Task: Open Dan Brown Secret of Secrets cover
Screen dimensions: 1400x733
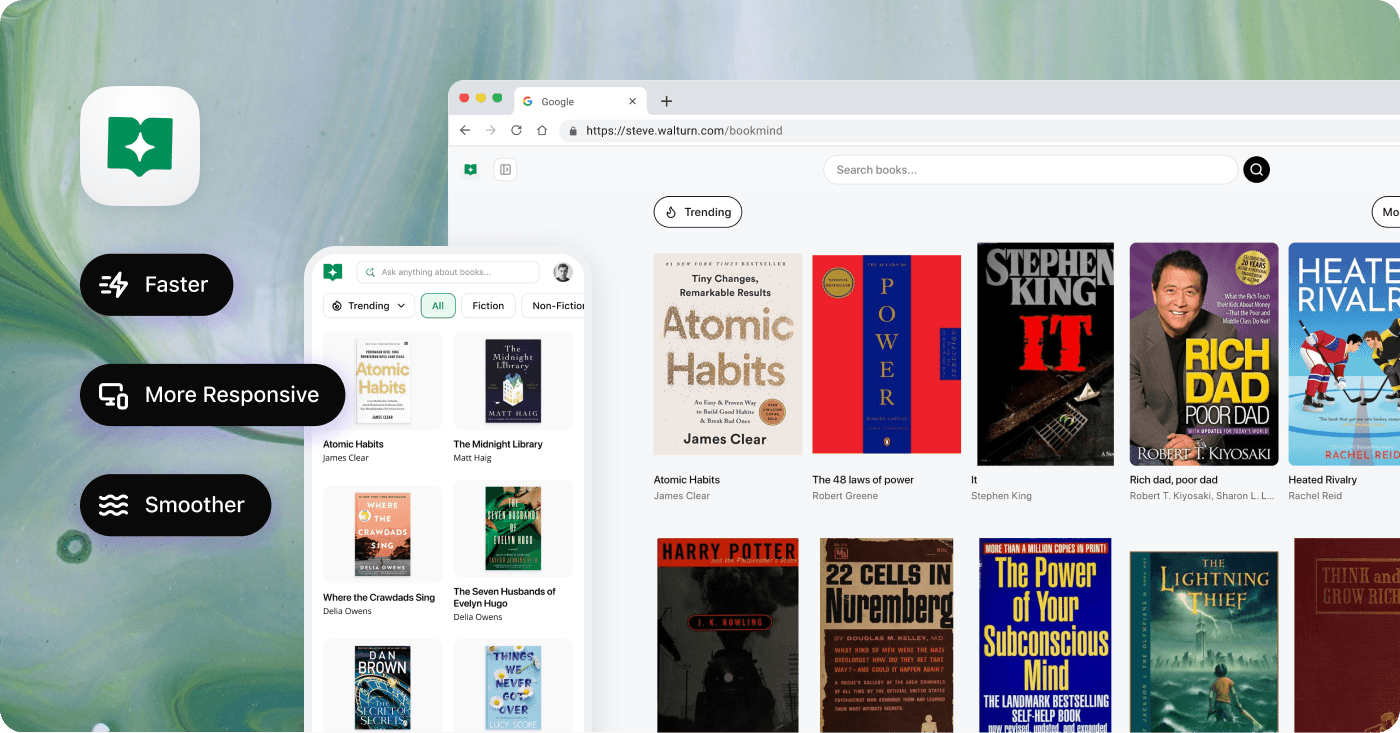Action: coord(382,687)
